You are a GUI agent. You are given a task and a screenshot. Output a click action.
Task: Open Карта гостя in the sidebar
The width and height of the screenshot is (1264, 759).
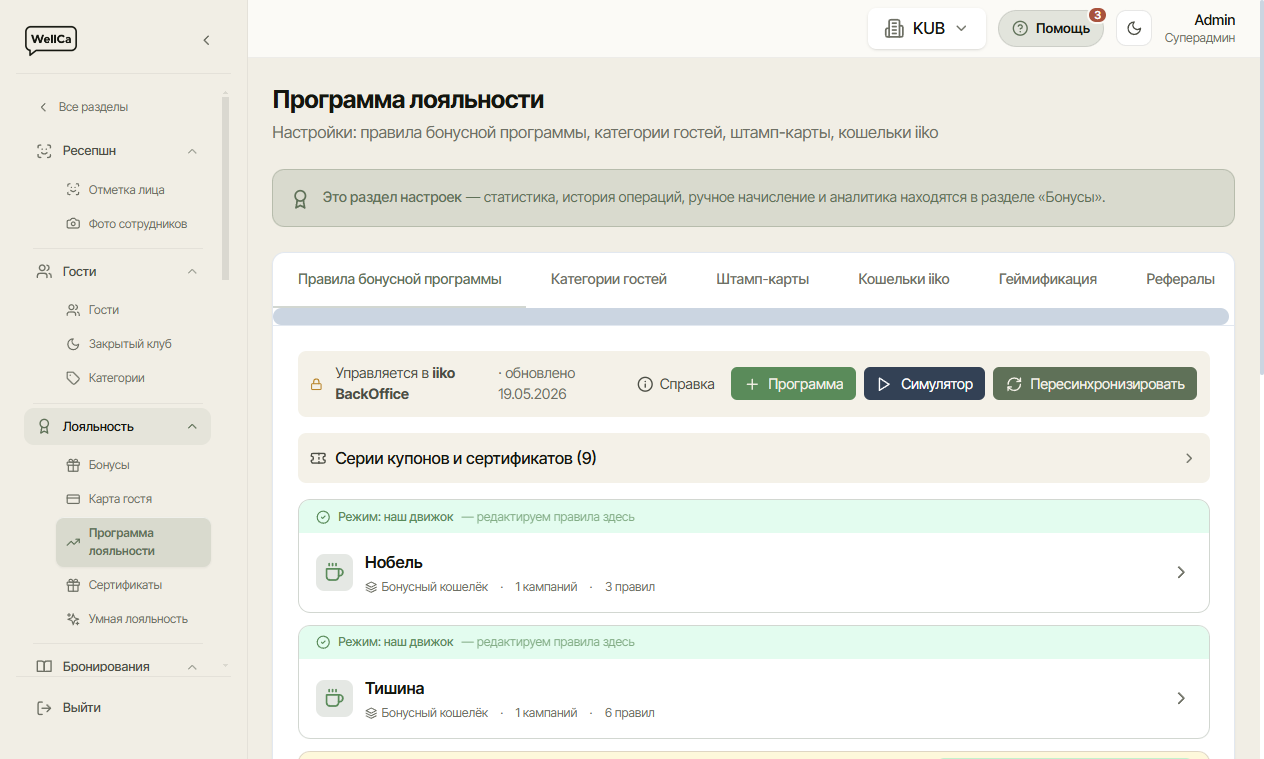(x=133, y=499)
